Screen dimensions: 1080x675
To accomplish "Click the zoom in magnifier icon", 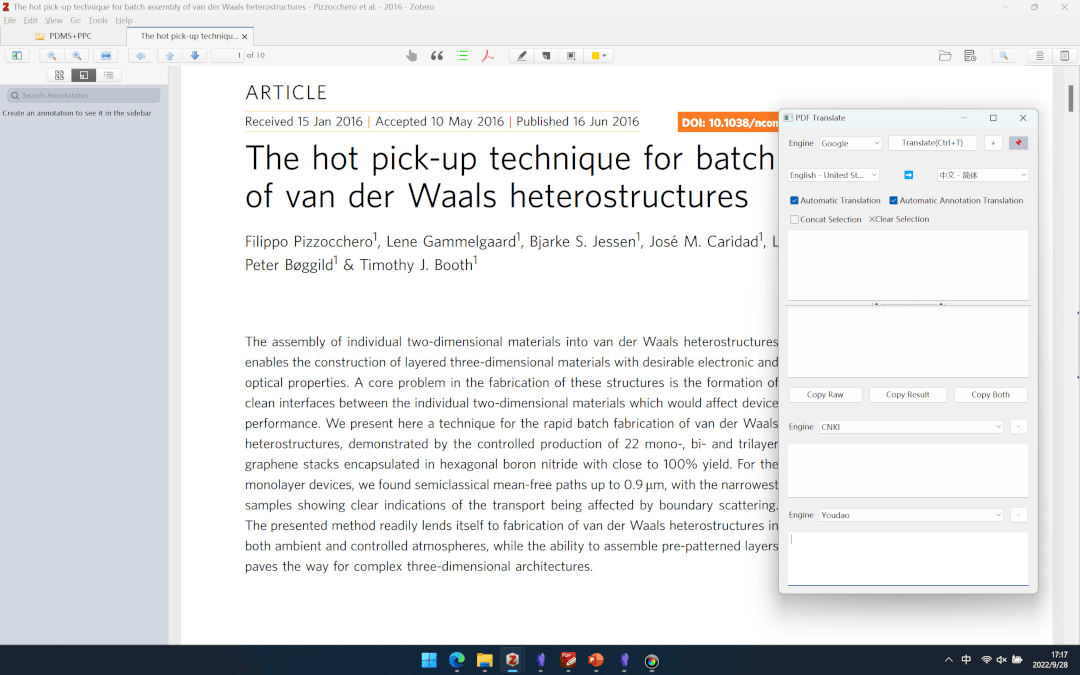I will (77, 56).
